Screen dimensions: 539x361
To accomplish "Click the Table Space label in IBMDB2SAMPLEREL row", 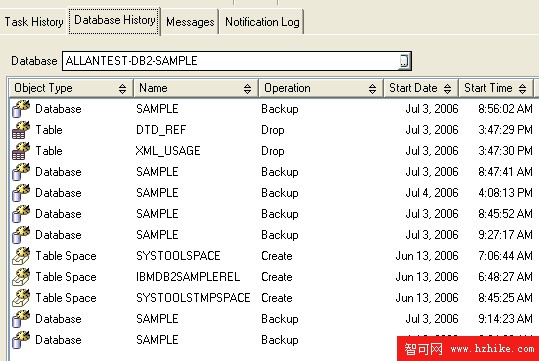I will [66, 277].
